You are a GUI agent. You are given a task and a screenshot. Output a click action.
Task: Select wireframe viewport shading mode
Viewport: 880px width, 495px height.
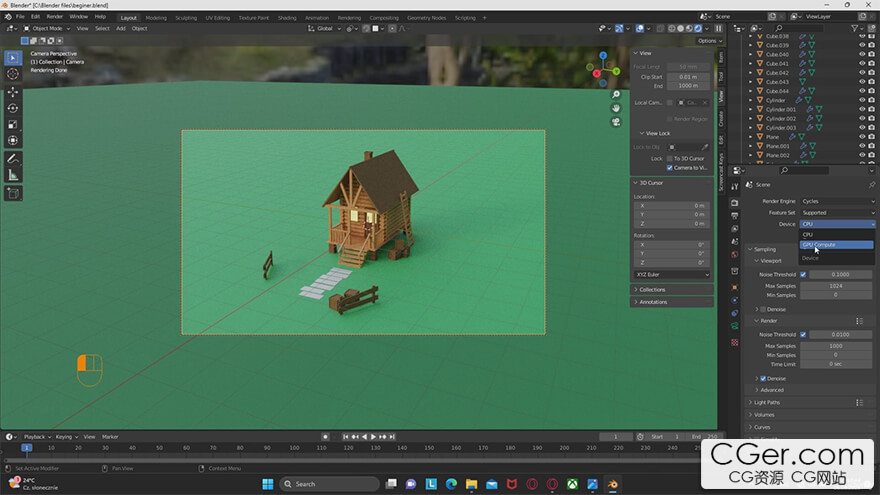[672, 29]
